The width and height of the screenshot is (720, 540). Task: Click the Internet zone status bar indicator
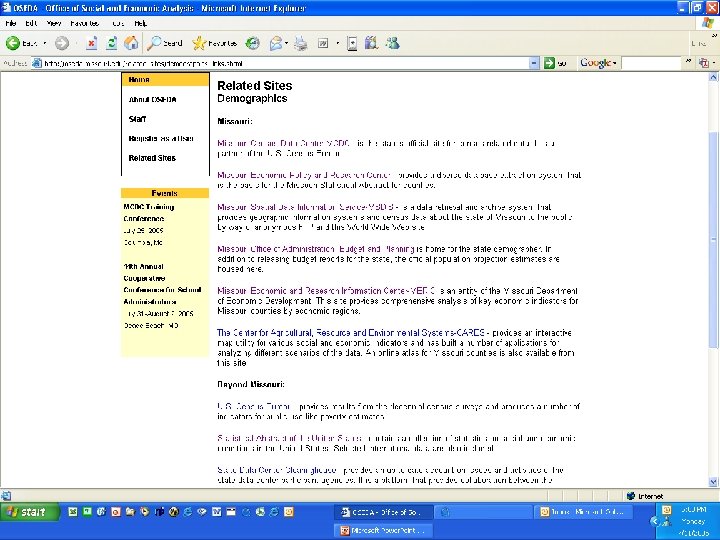click(x=645, y=496)
